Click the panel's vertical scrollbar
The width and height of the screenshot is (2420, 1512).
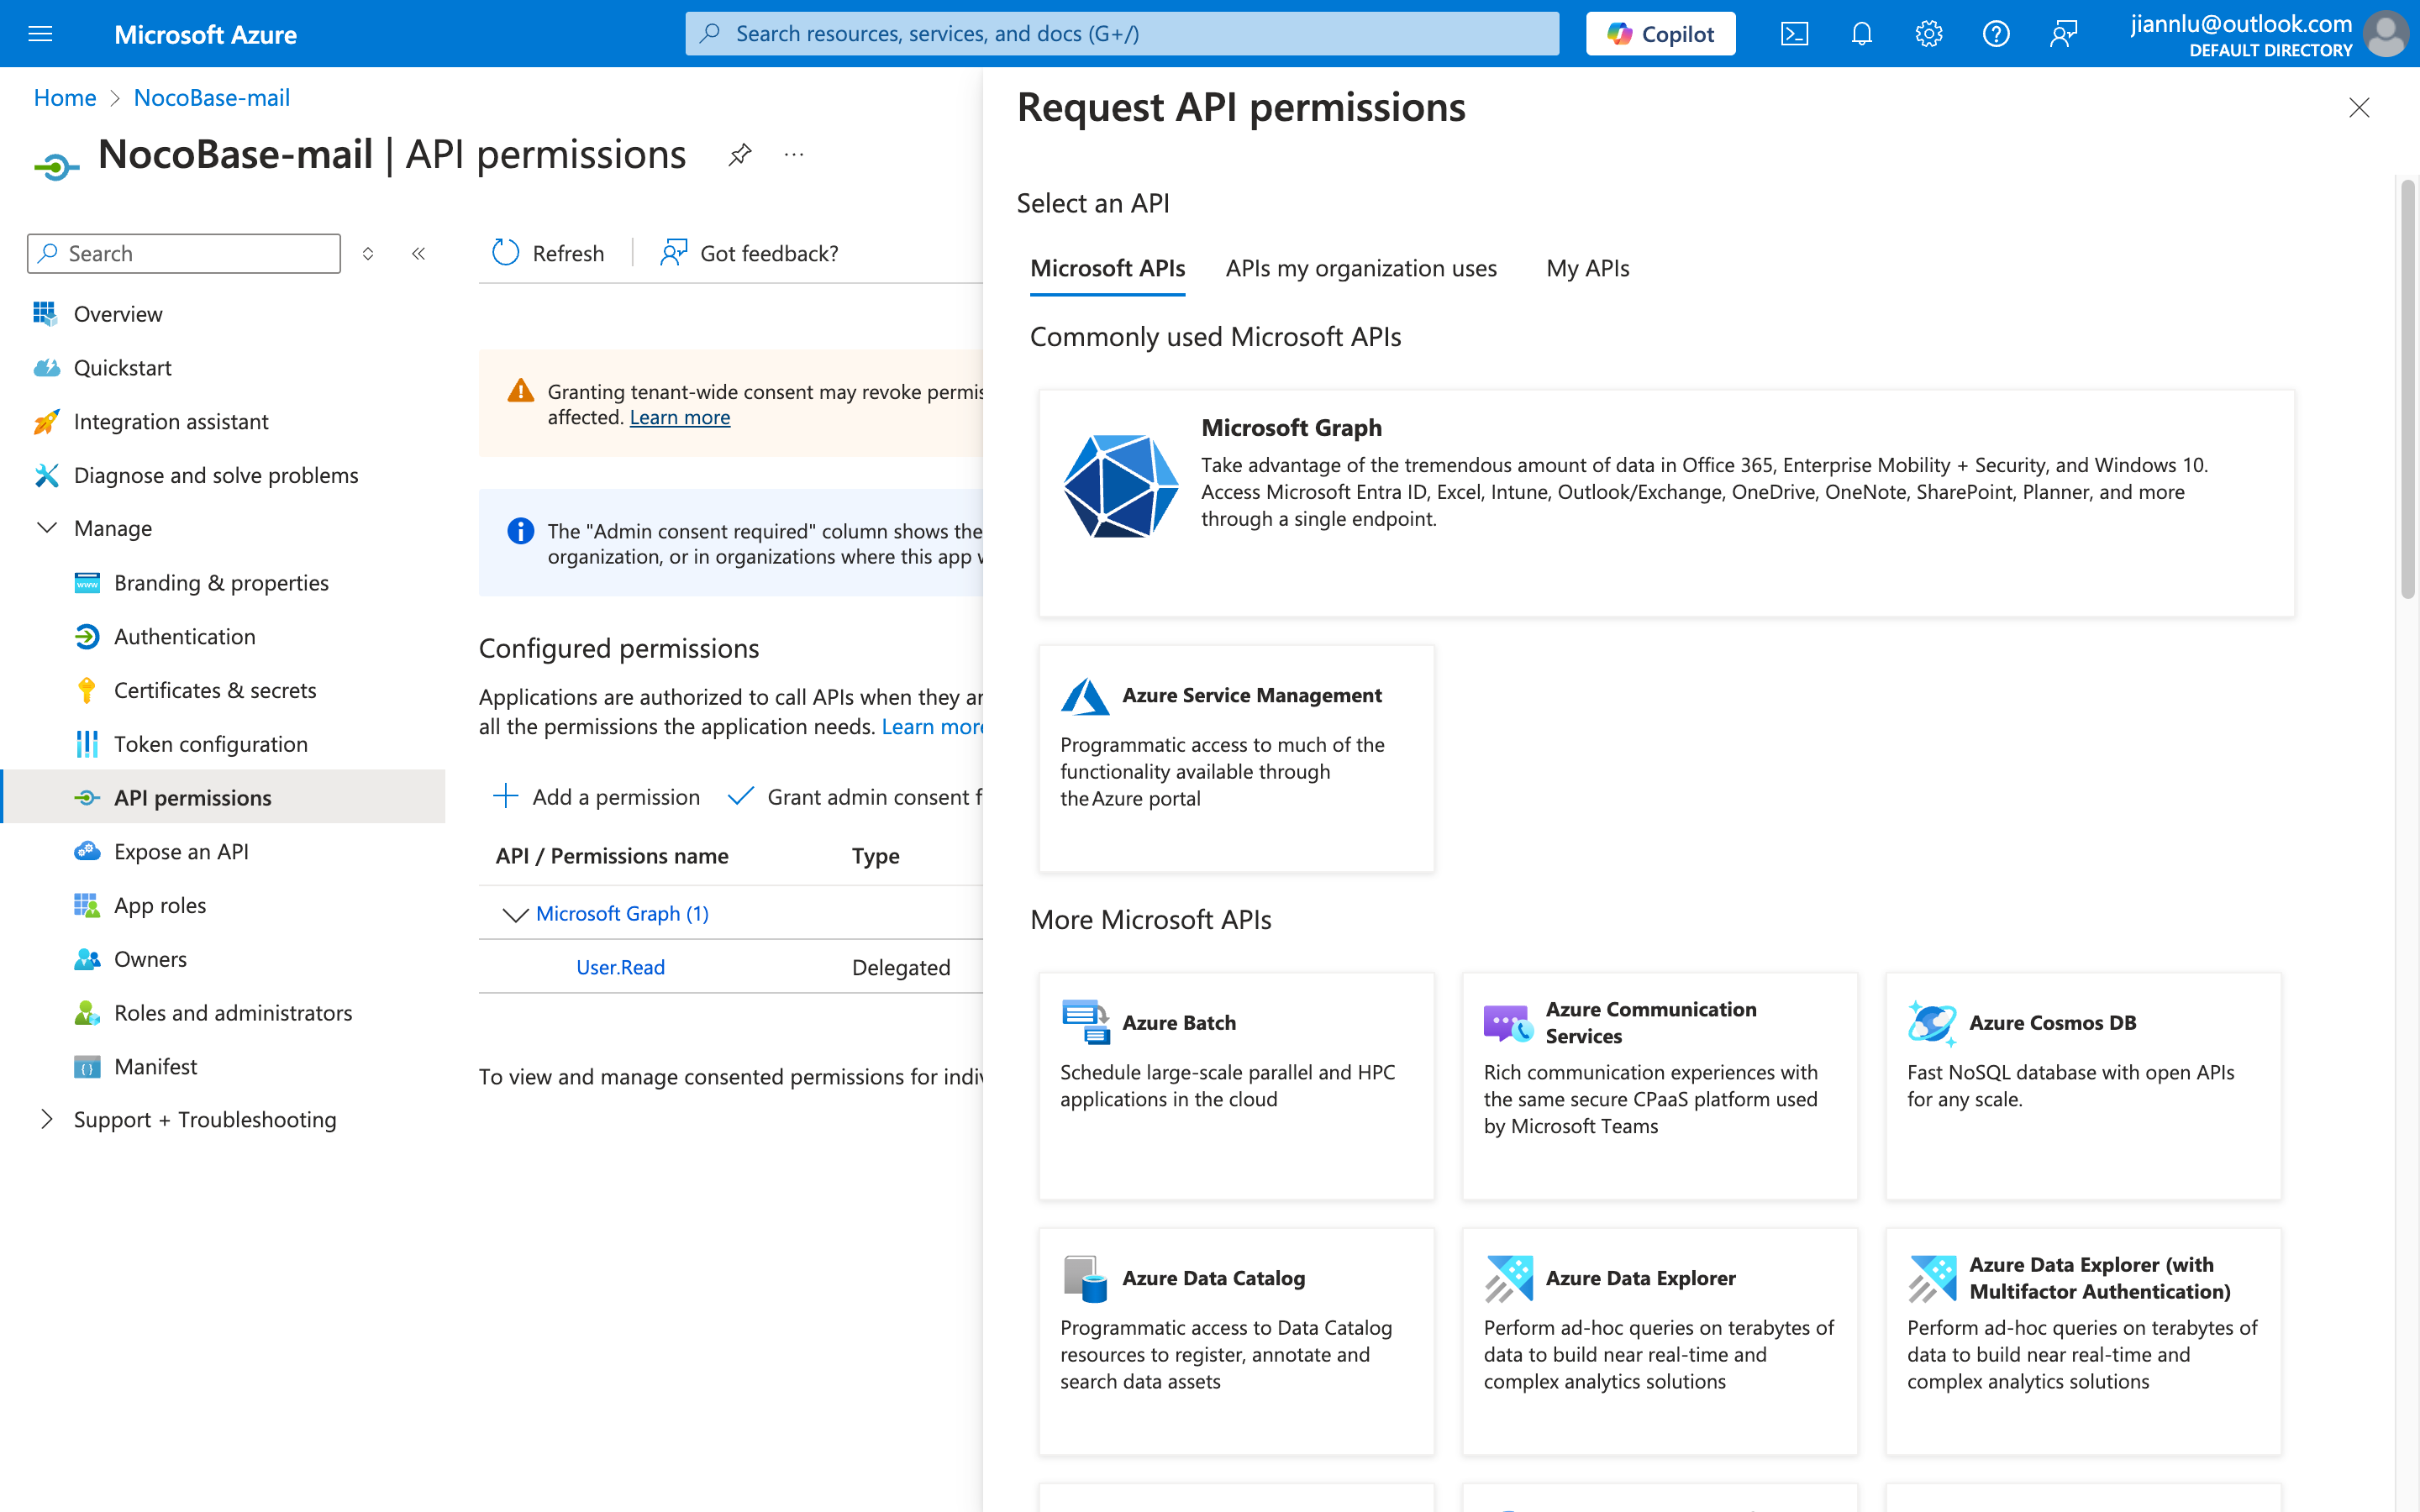2407,390
